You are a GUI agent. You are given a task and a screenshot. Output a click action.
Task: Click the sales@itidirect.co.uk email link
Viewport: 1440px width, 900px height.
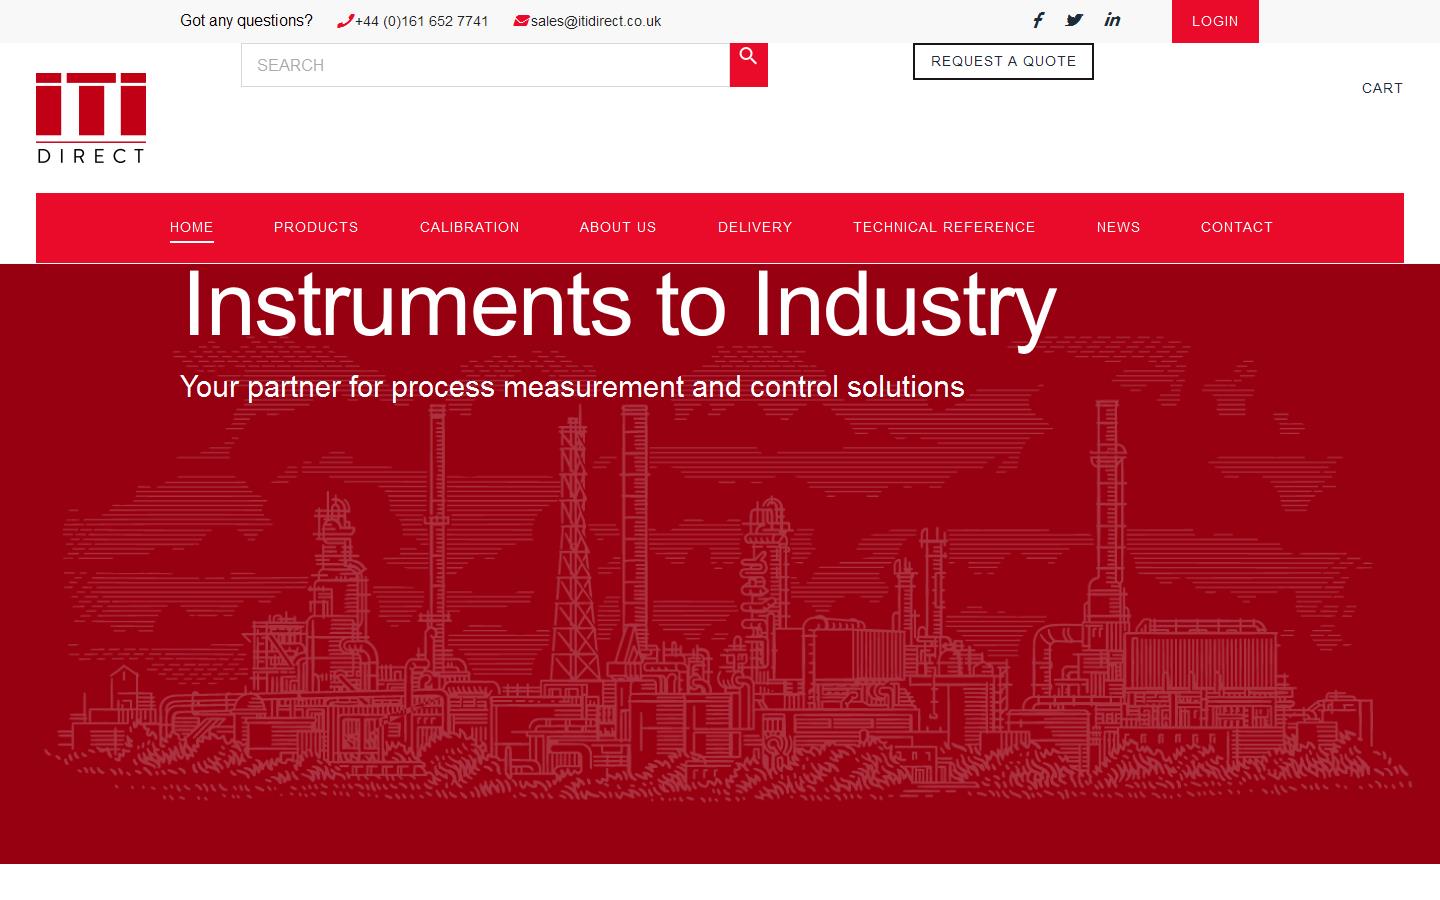(595, 21)
